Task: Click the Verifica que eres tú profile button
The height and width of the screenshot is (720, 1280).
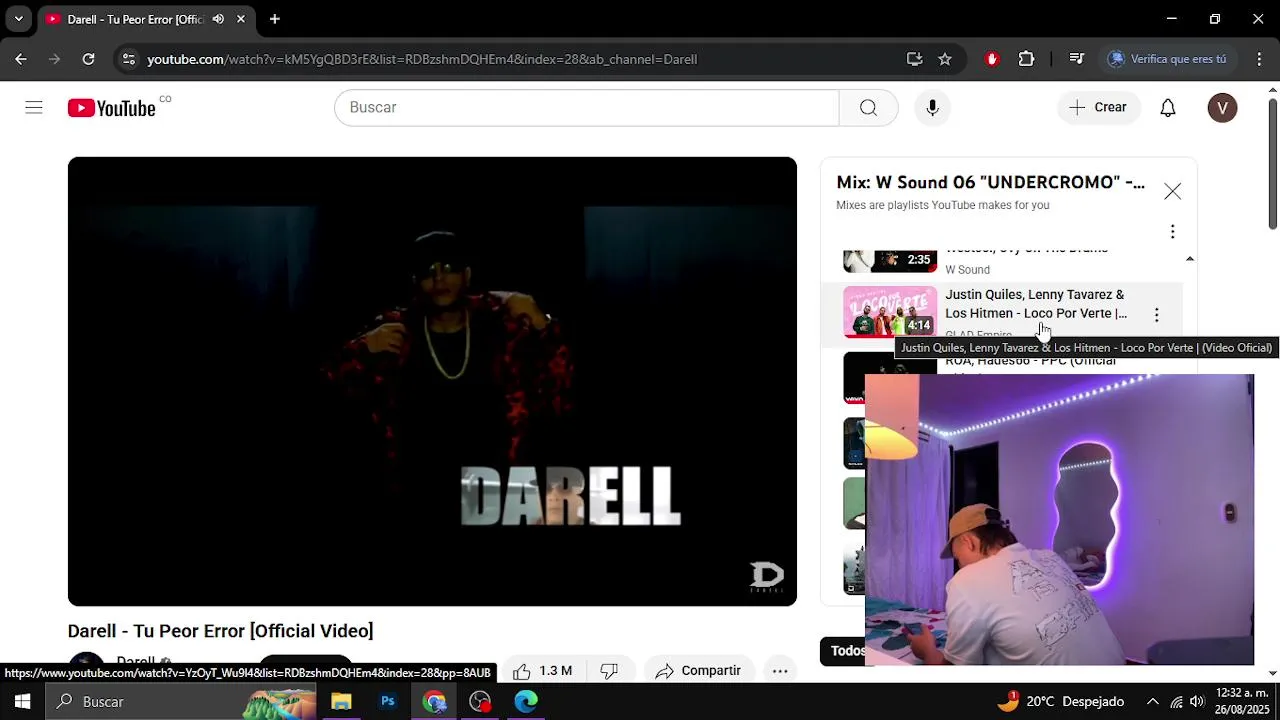Action: [1168, 59]
